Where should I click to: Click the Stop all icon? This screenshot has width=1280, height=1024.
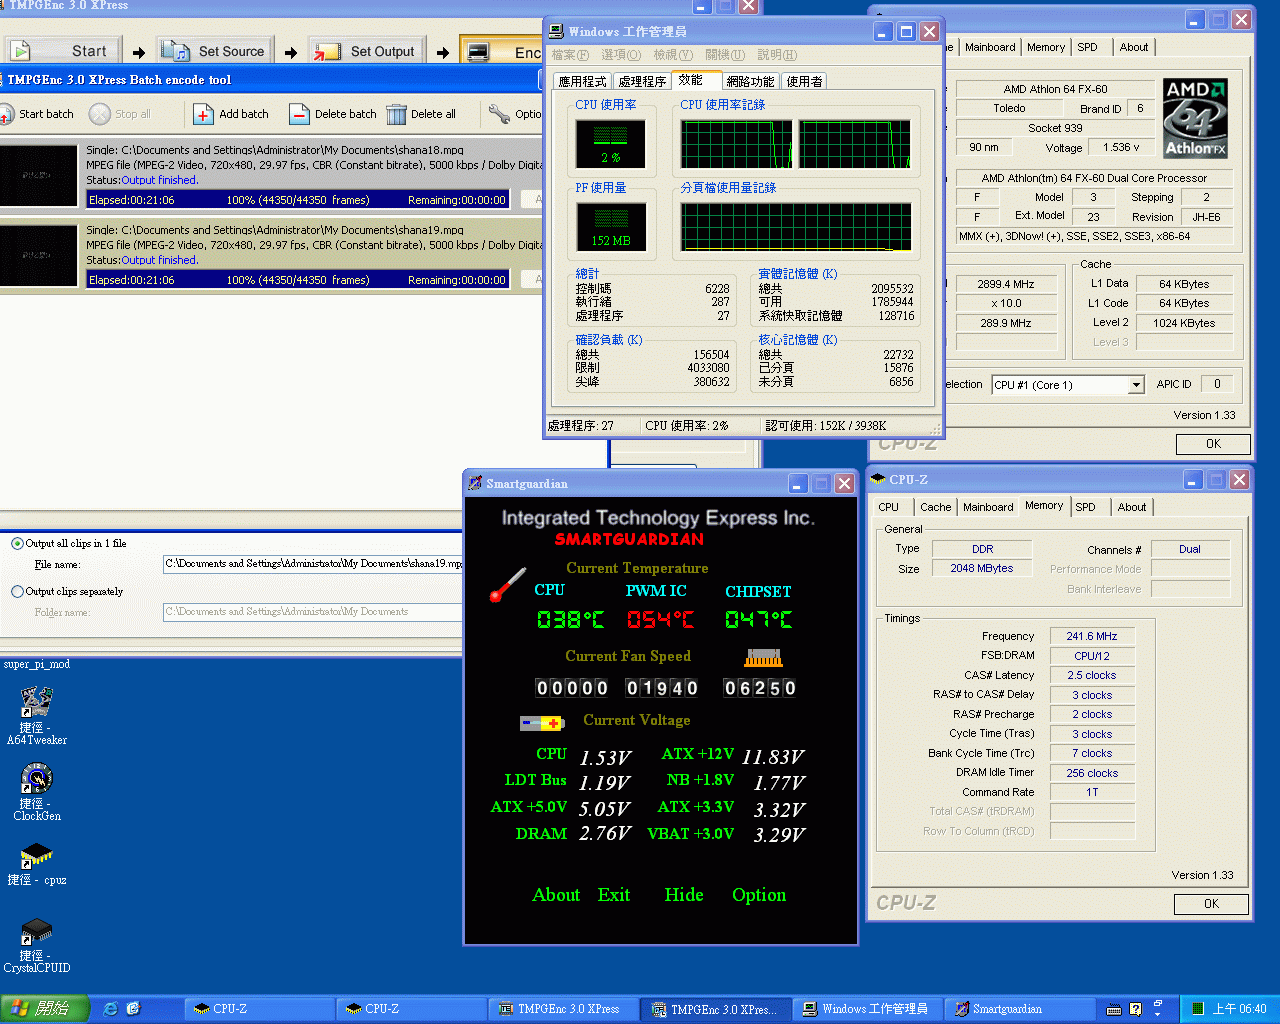point(100,114)
